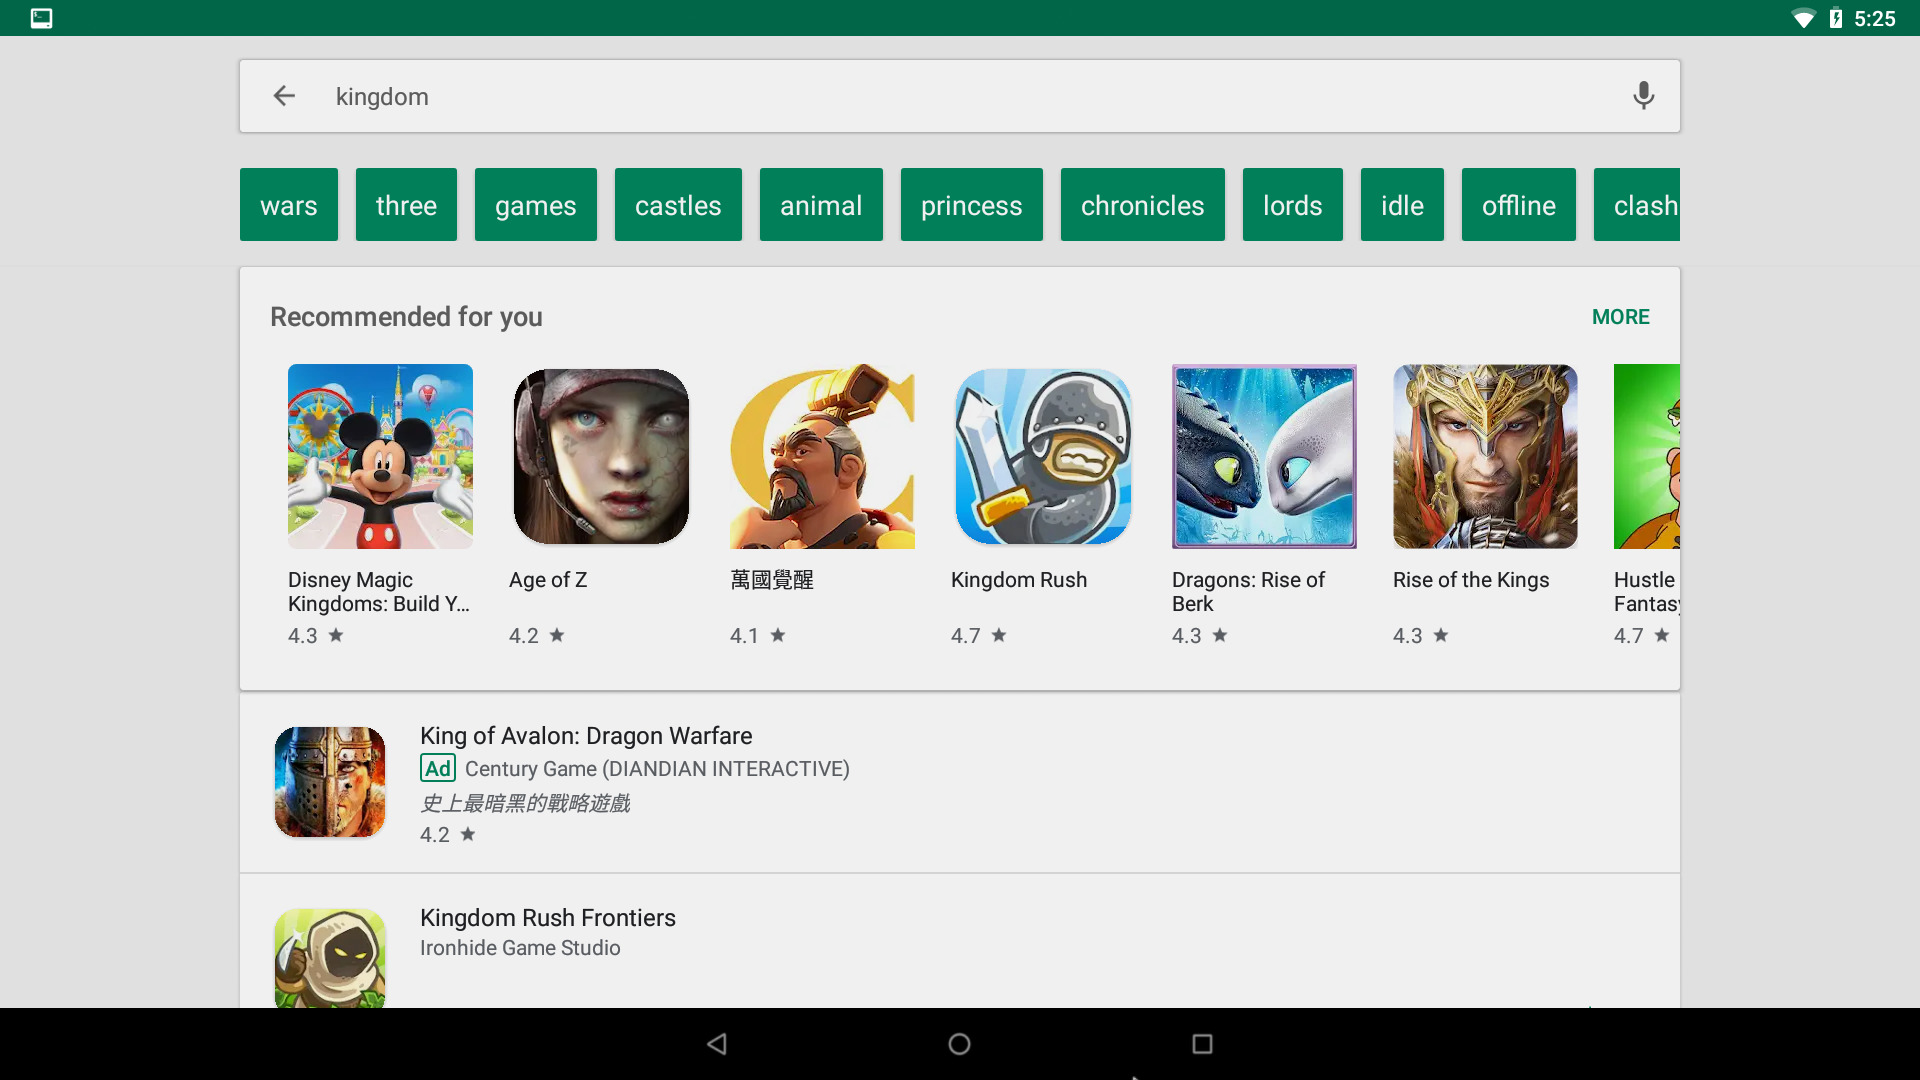Select the chronicles suggestion
The height and width of the screenshot is (1080, 1920).
1142,204
